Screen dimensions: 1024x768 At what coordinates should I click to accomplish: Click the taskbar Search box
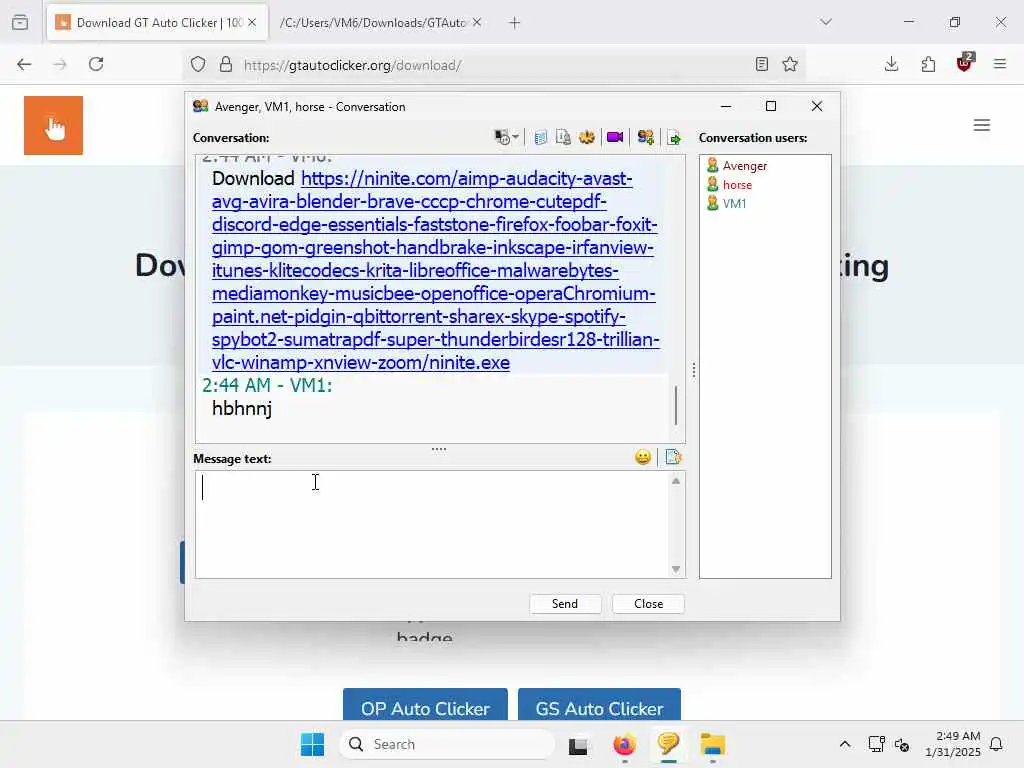click(447, 744)
